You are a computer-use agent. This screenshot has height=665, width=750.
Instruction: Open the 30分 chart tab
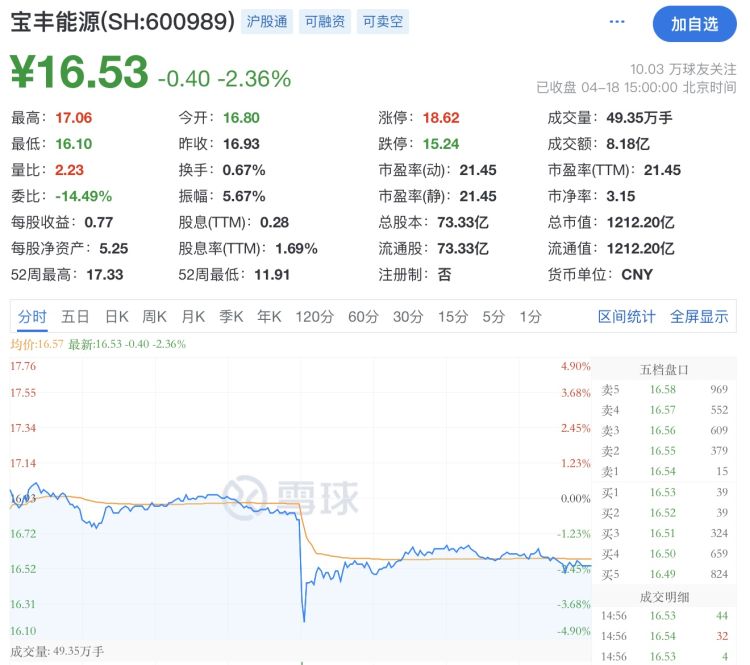408,317
